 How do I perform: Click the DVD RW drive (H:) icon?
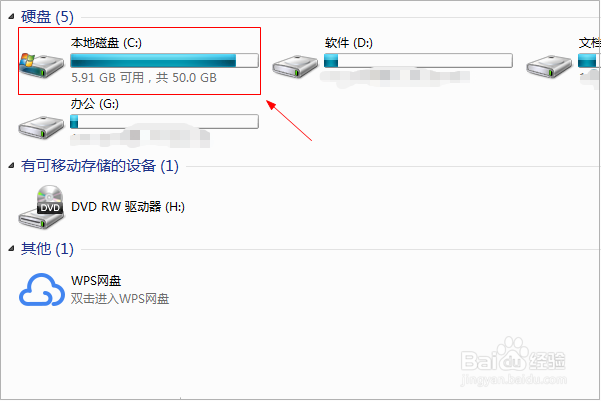click(x=41, y=207)
